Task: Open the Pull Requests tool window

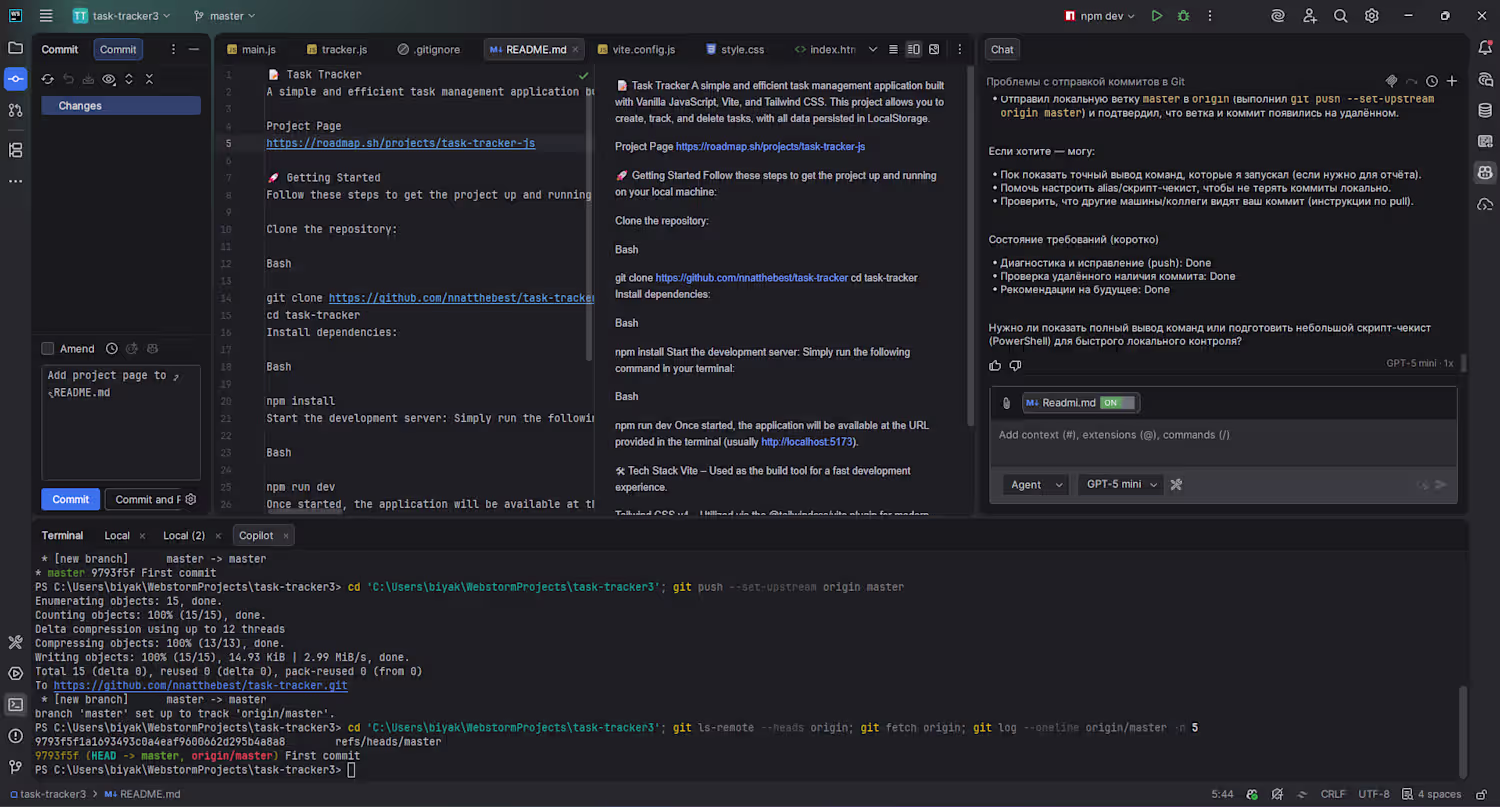Action: [x=15, y=111]
